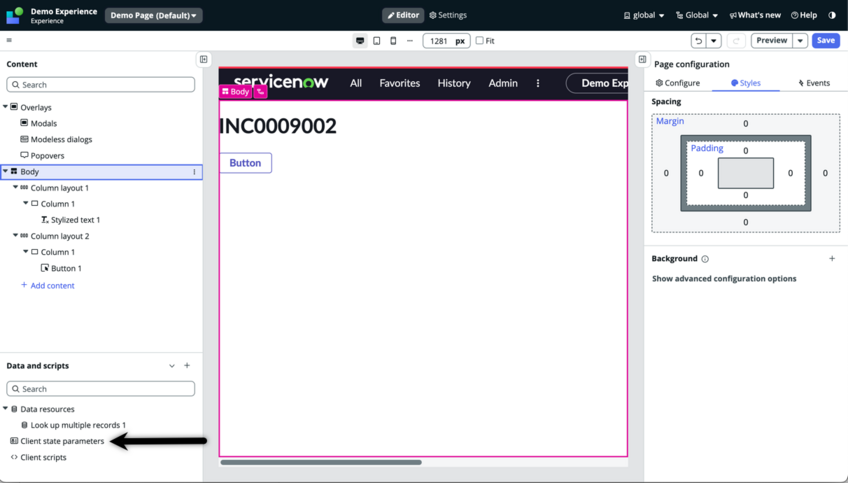Viewport: 848px width, 483px height.
Task: Open the Global update set dropdown
Action: click(697, 15)
